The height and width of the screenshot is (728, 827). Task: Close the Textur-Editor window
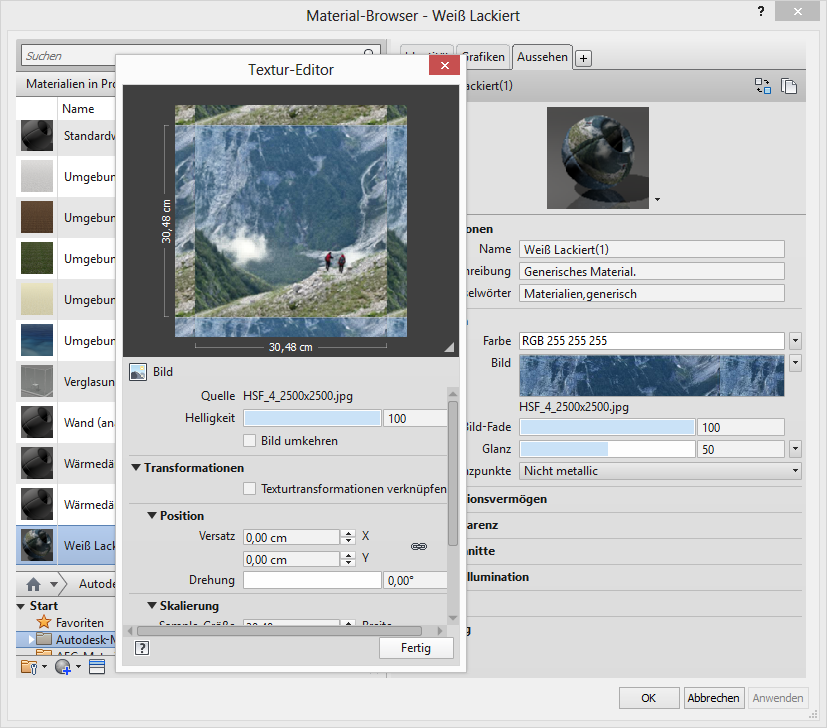(x=445, y=65)
